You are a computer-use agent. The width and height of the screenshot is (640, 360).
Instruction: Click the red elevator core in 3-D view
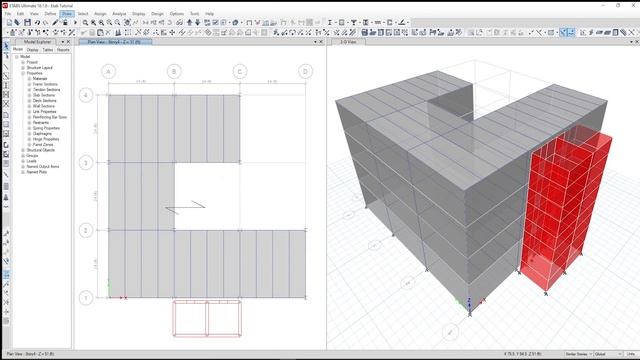pyautogui.click(x=567, y=208)
